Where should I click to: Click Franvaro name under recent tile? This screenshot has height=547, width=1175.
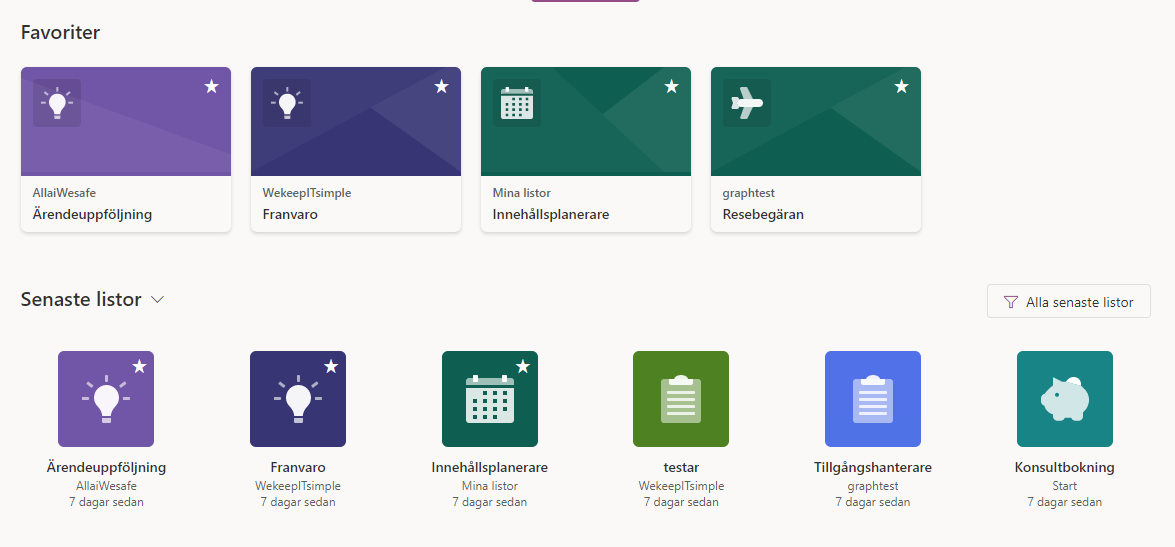[297, 468]
